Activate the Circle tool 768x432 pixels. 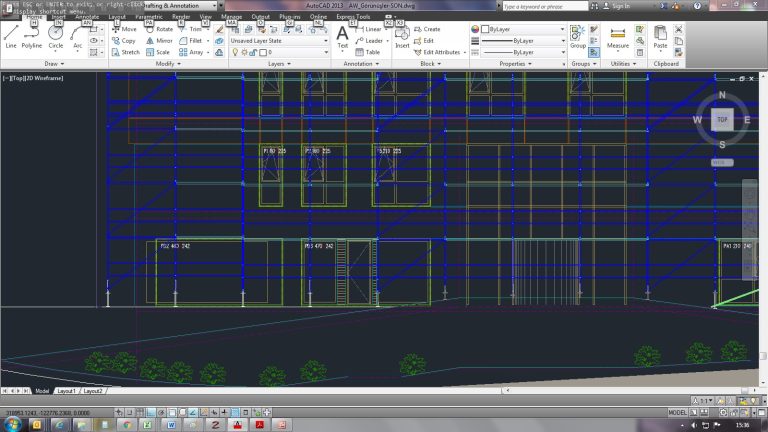tap(56, 35)
